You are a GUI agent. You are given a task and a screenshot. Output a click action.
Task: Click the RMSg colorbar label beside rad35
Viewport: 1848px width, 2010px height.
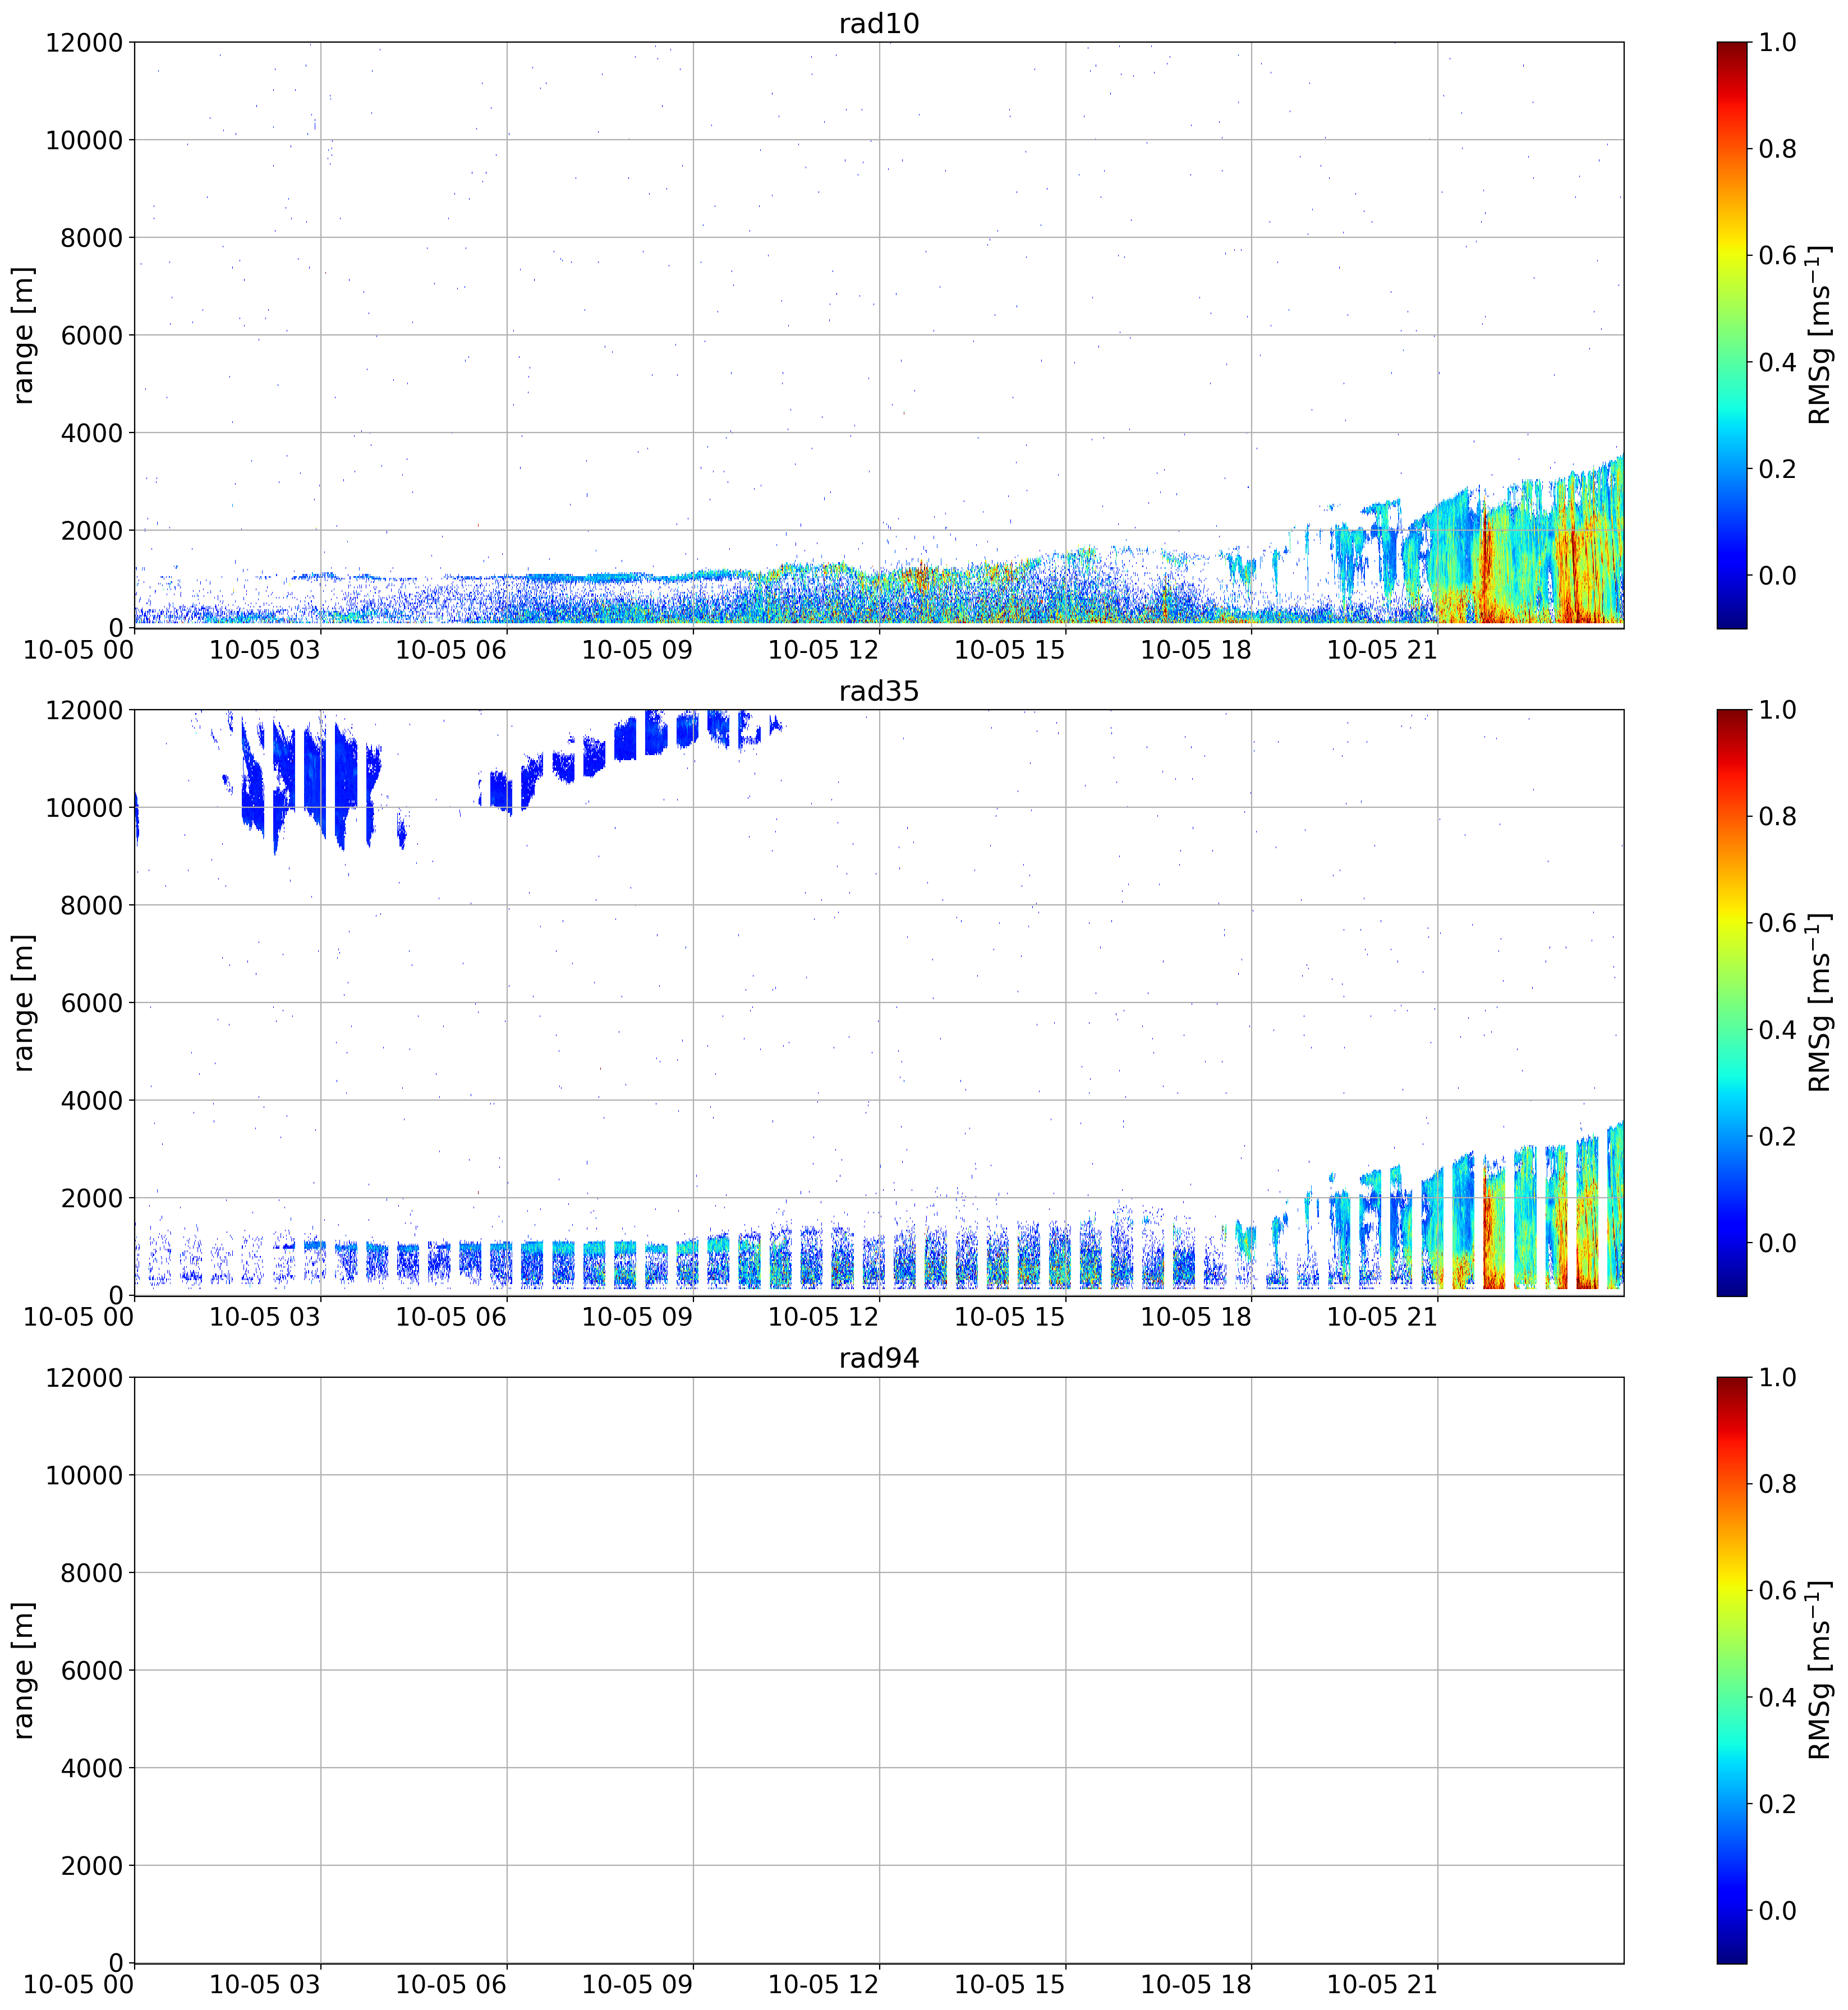point(1820,1003)
